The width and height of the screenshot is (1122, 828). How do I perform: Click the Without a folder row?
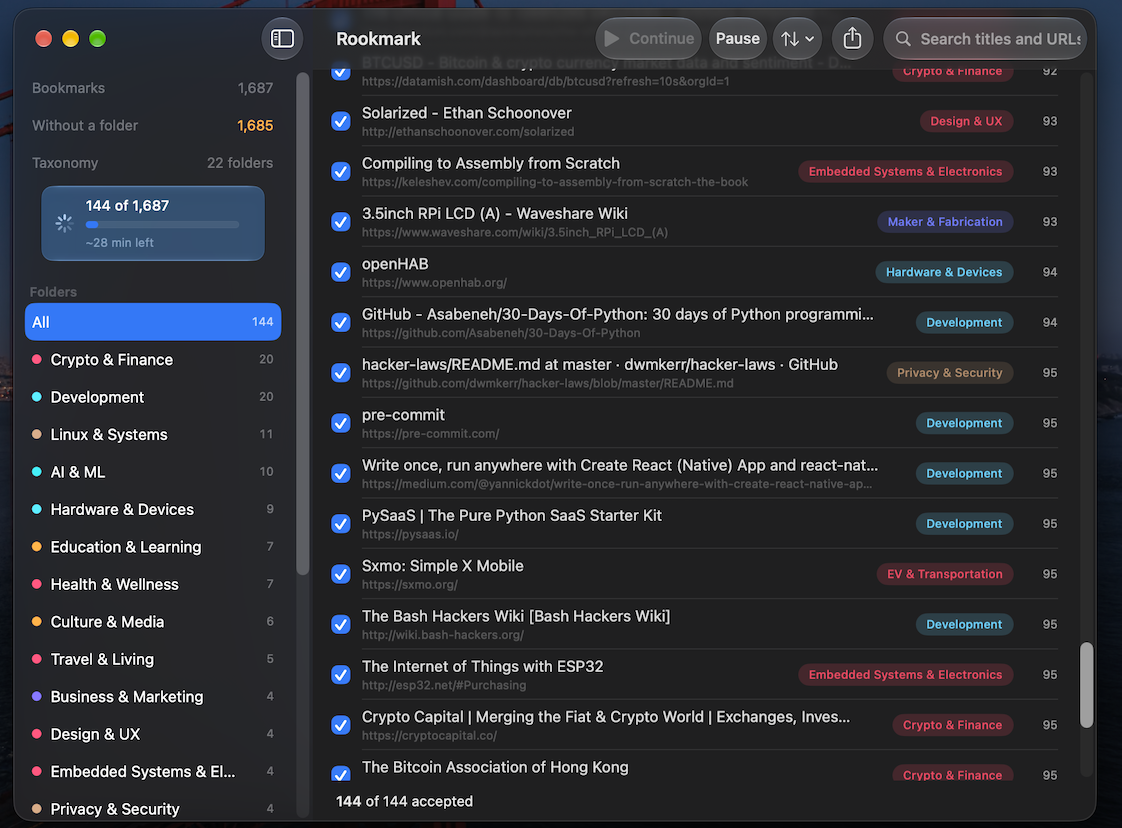(x=152, y=125)
